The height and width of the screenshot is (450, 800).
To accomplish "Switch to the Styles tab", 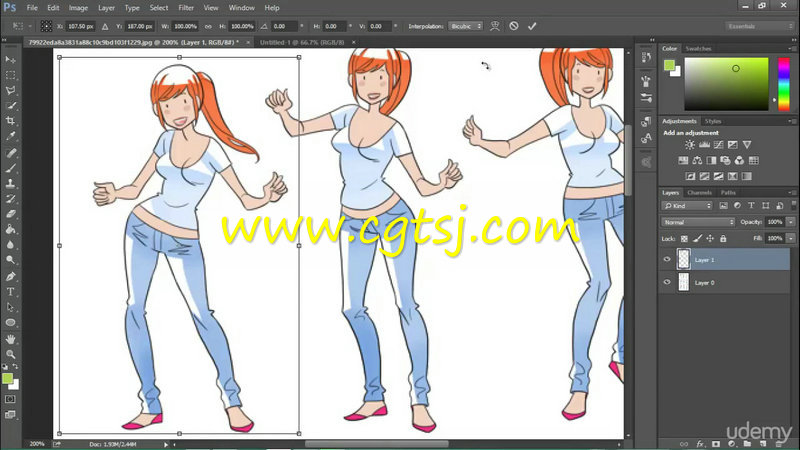I will coord(713,121).
